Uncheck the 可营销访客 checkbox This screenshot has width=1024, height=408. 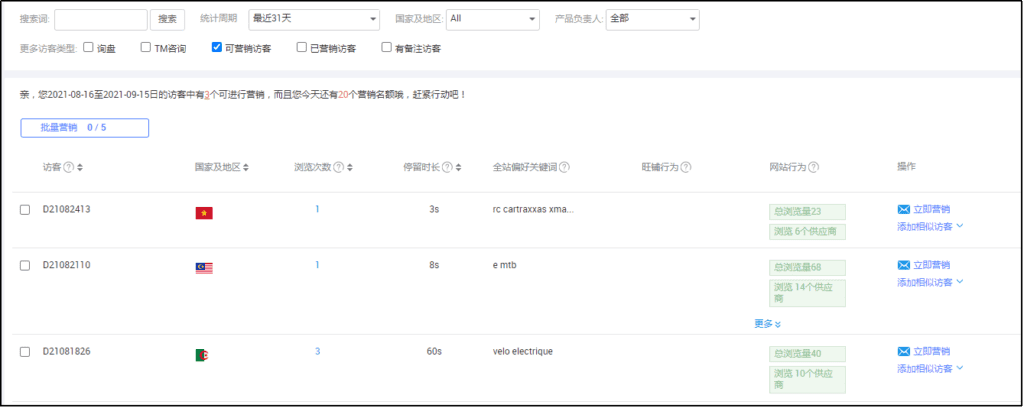[217, 47]
